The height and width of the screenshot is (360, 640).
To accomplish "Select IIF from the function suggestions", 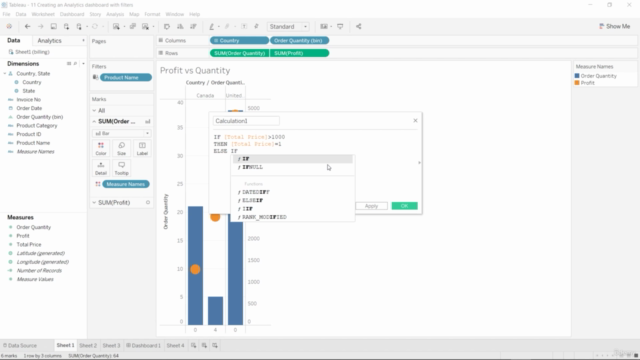I will (293, 209).
